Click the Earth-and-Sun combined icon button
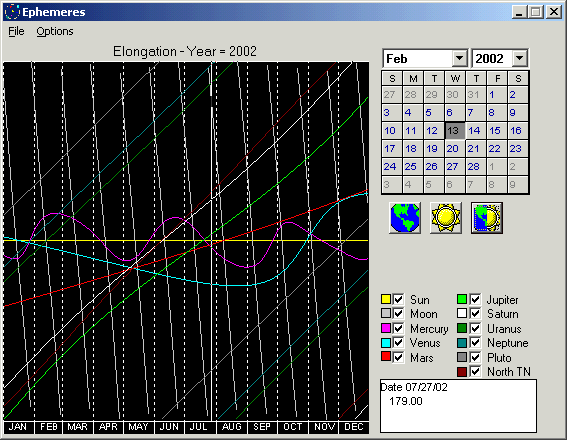Screen dimensions: 567x440 (487, 218)
